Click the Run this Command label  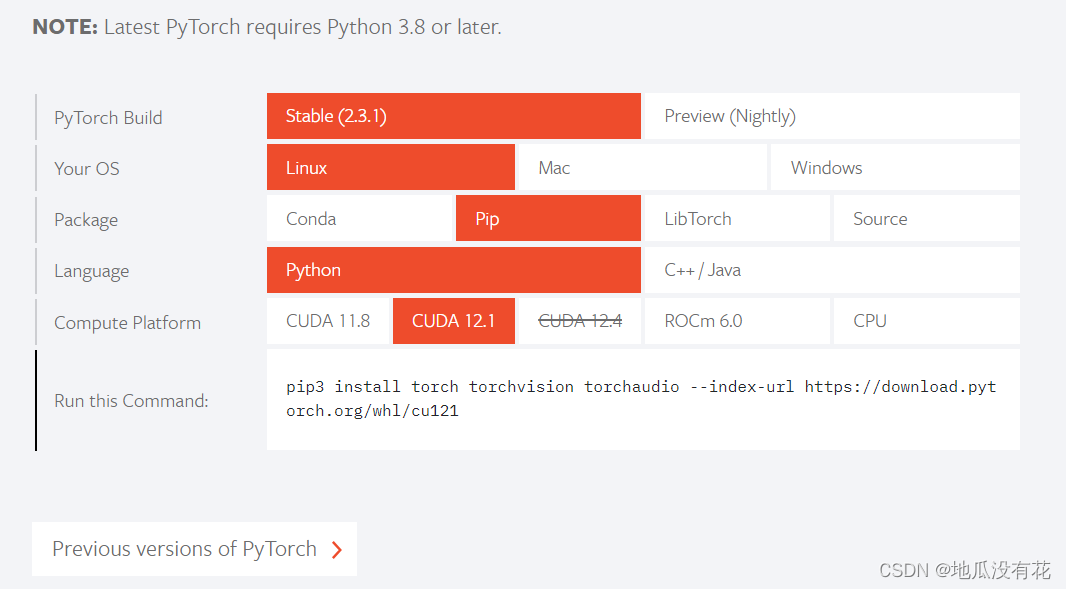tap(131, 401)
